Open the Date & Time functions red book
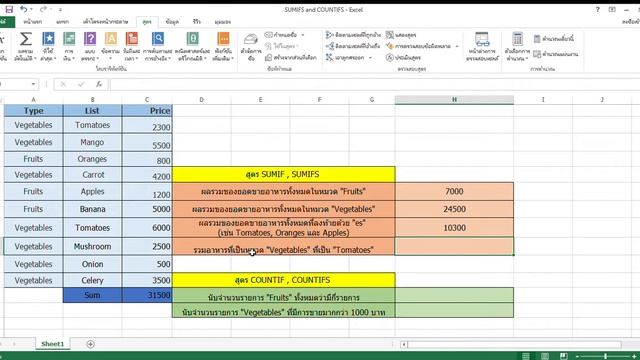 (131, 47)
